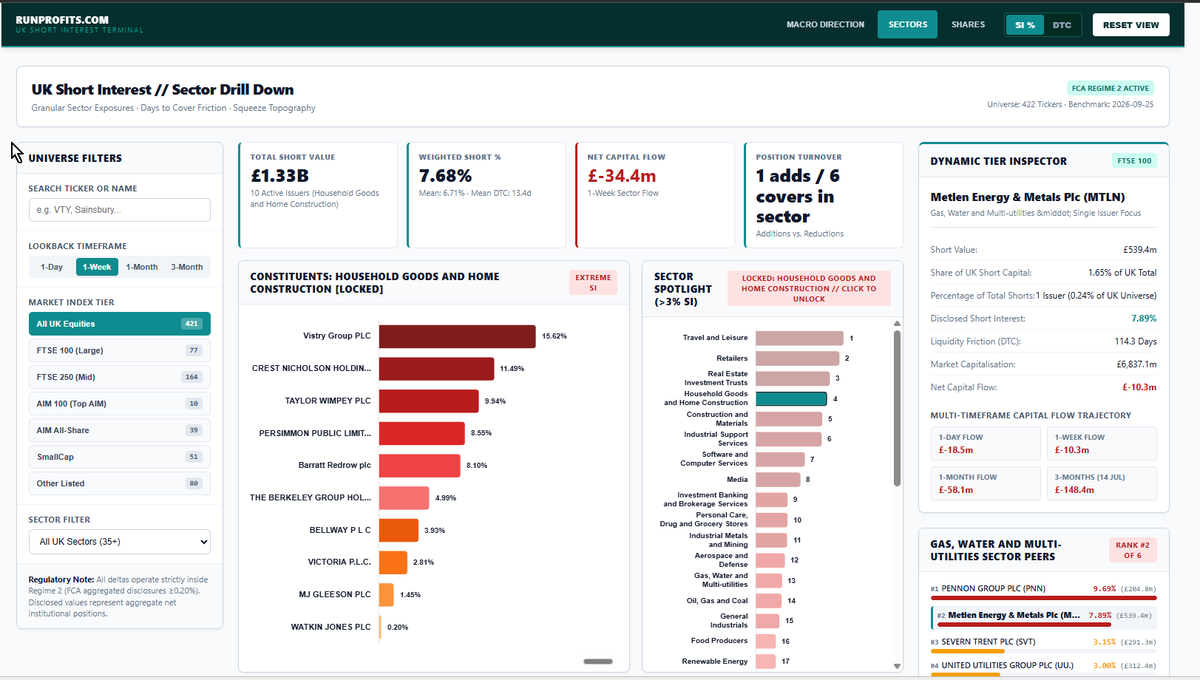Select the Retailers sector bar
The height and width of the screenshot is (680, 1200).
tap(797, 358)
